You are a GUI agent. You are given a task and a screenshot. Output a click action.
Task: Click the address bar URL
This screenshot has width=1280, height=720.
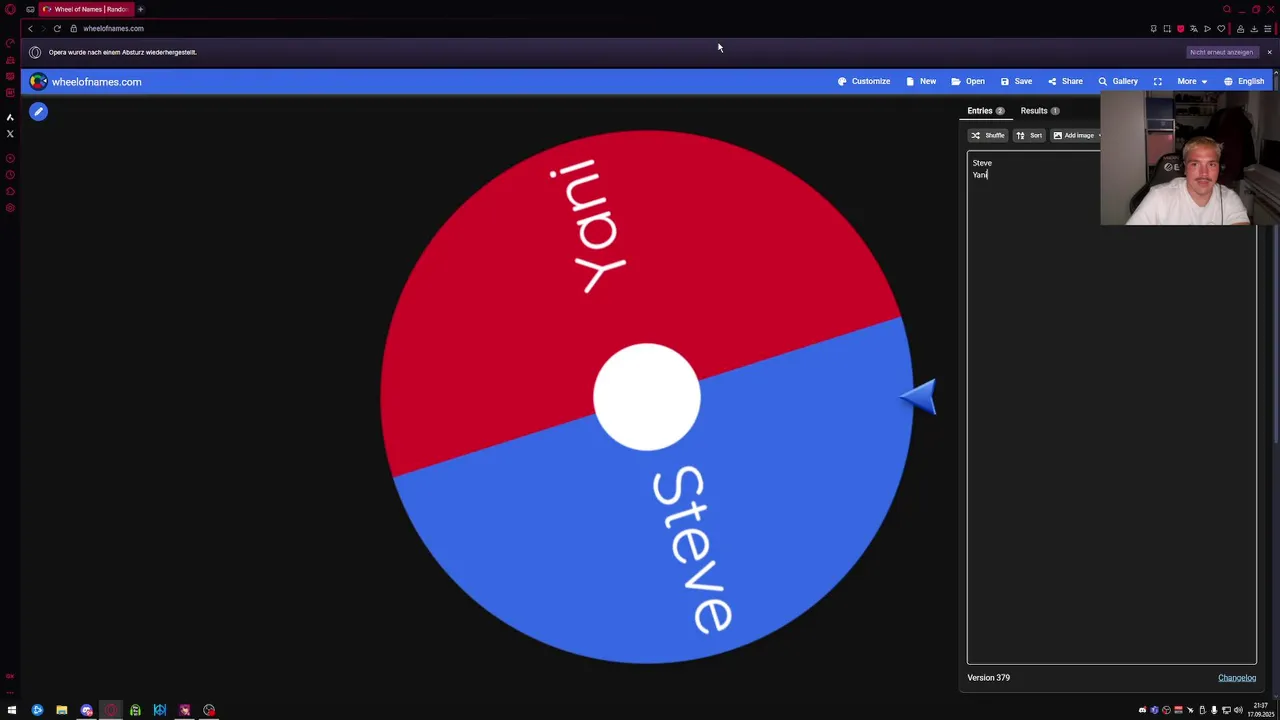coord(113,28)
